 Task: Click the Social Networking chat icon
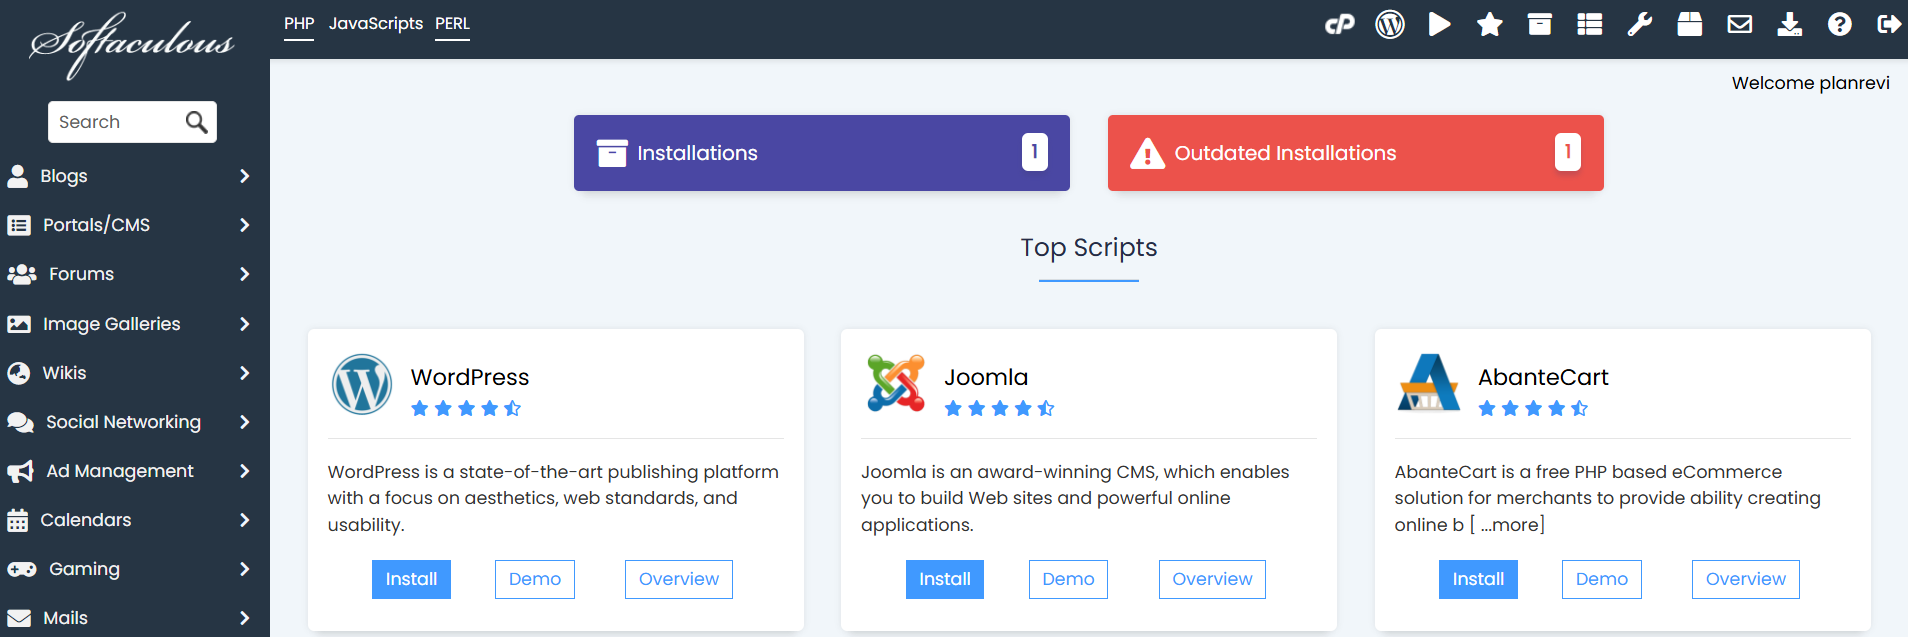tap(21, 422)
